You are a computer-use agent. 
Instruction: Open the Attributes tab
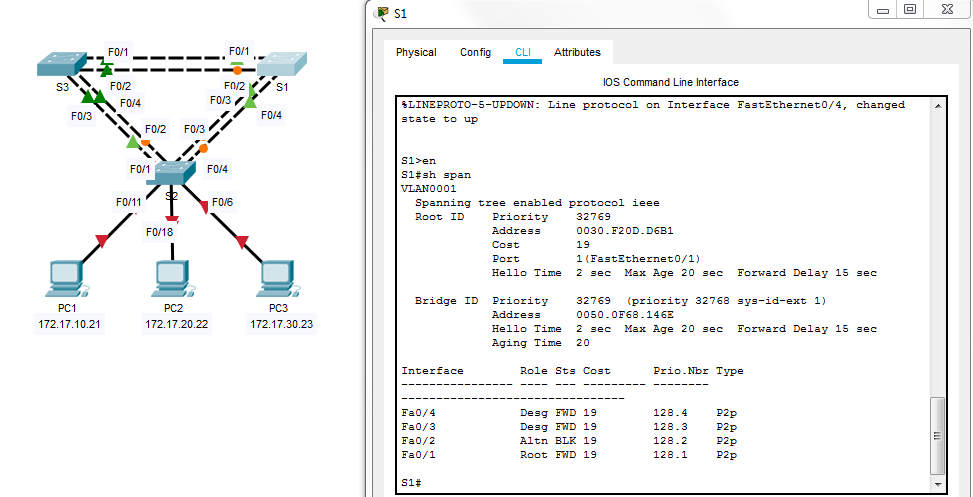577,52
